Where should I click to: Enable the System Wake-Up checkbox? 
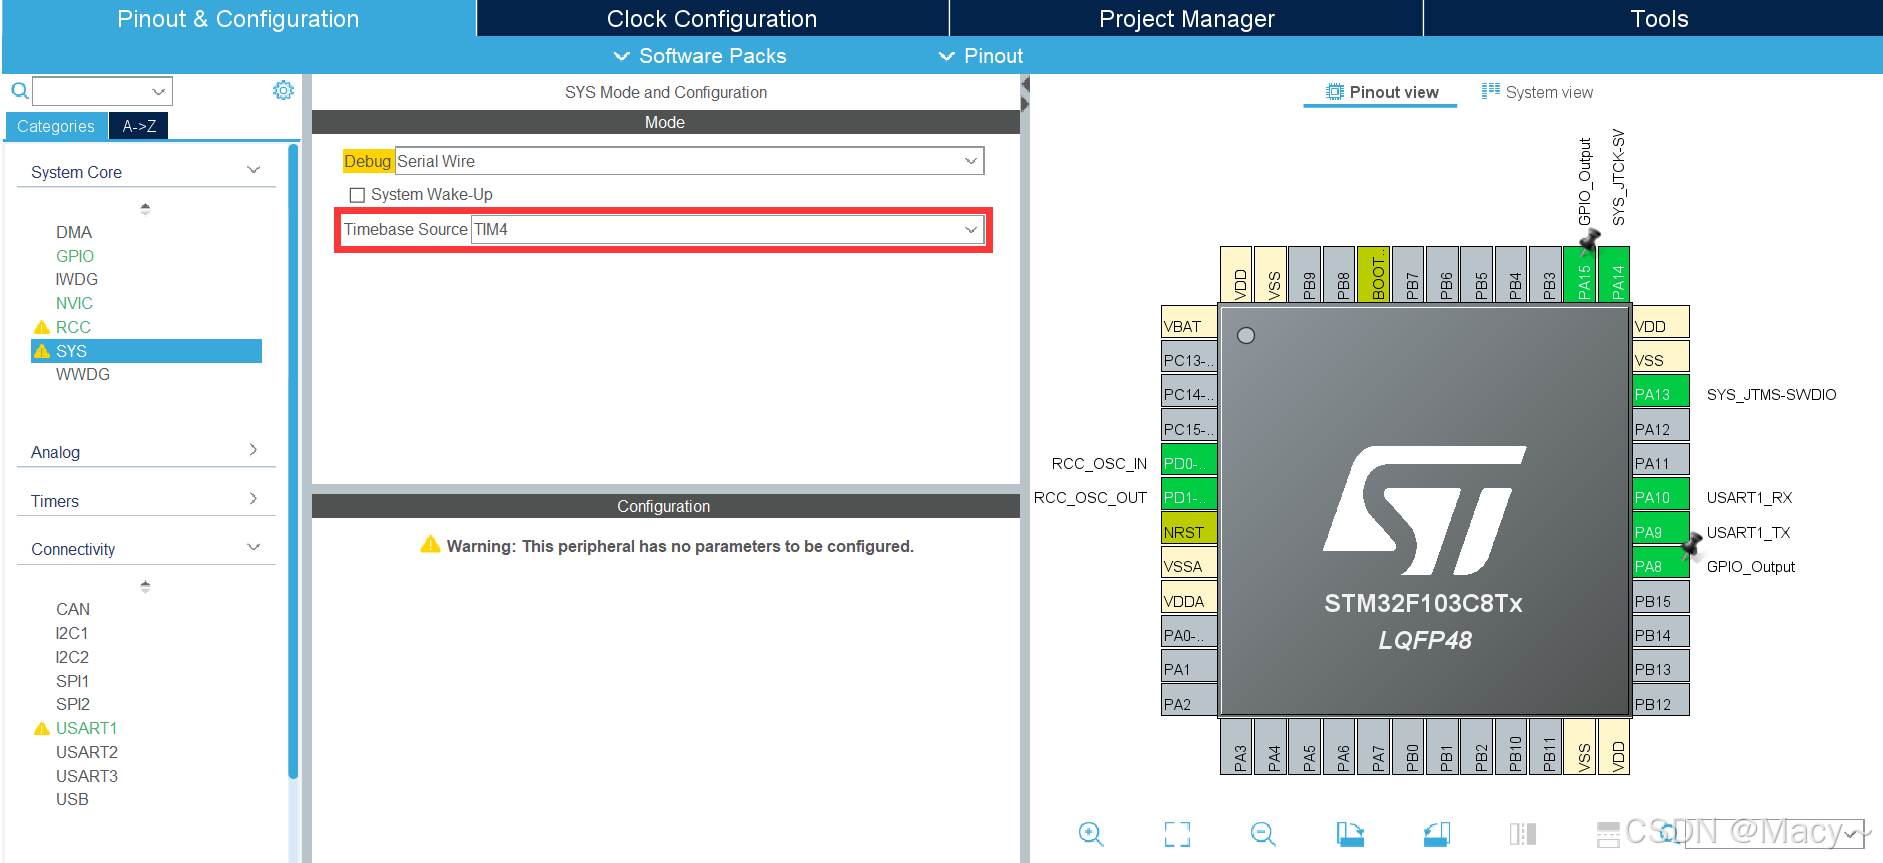coord(357,195)
